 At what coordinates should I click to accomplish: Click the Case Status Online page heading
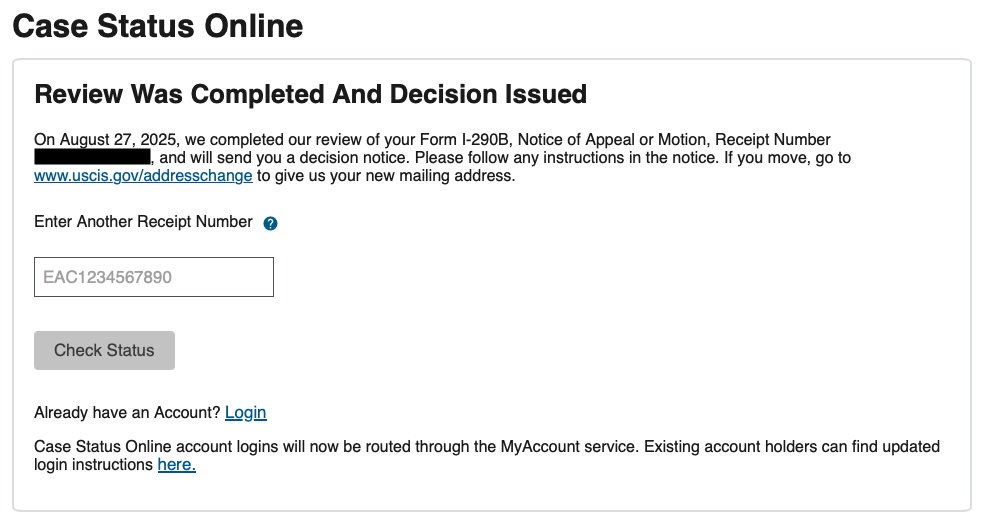tap(157, 26)
